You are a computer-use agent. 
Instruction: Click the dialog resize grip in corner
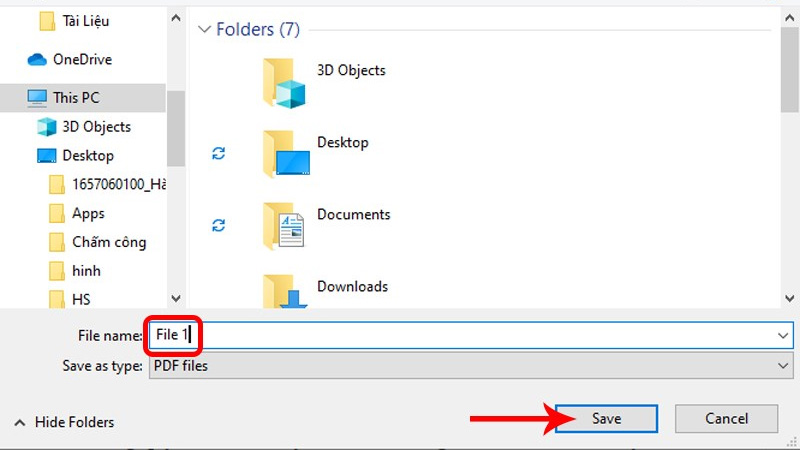792,442
